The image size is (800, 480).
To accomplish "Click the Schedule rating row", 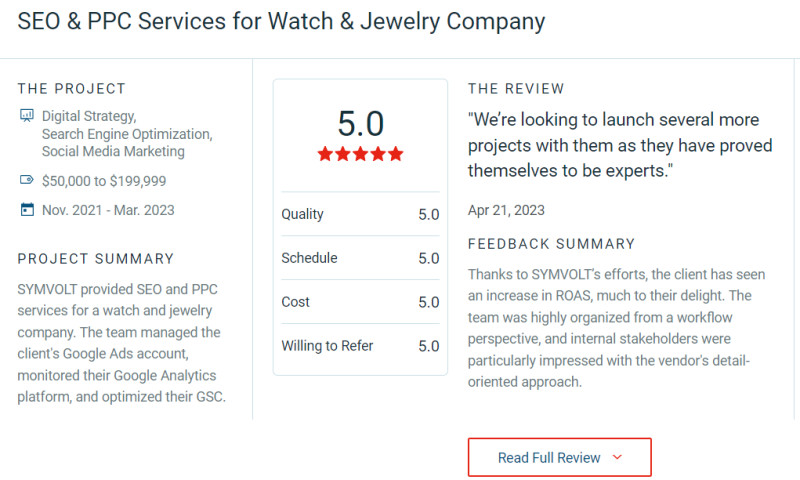I will (360, 258).
